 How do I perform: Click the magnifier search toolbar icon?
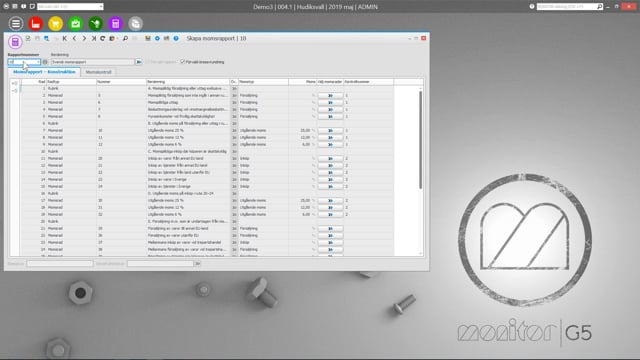tap(125, 38)
